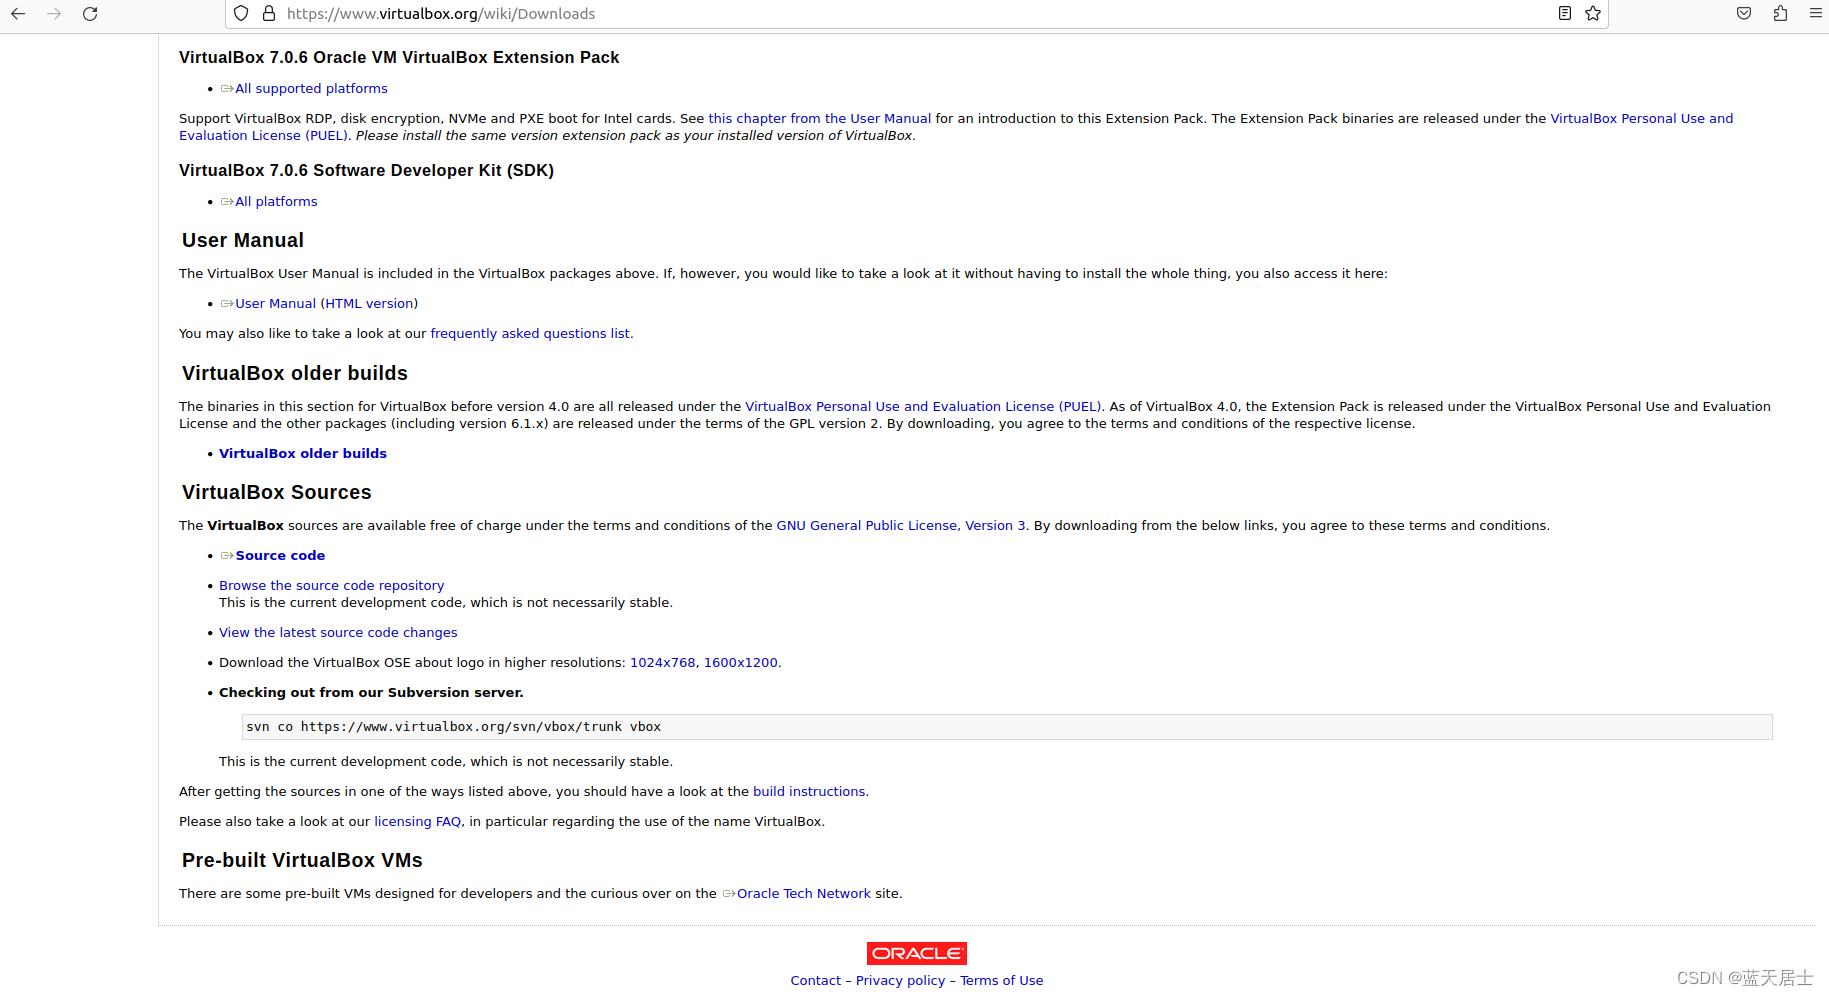The image size is (1829, 996).
Task: Open the Source code download link
Action: pyautogui.click(x=280, y=556)
